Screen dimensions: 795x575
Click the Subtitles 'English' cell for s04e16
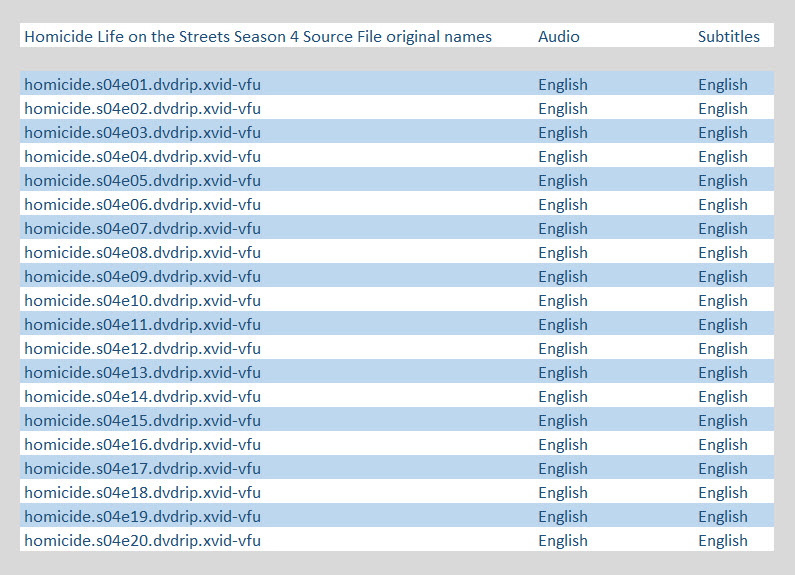[722, 444]
